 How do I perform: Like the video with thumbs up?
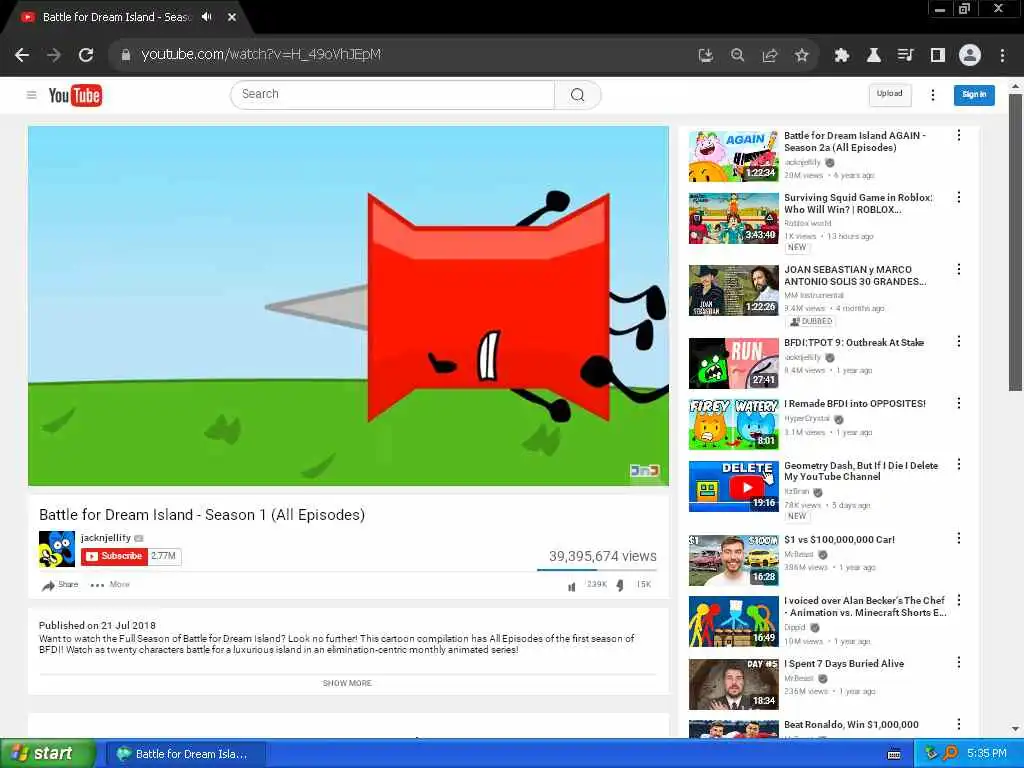coord(572,585)
